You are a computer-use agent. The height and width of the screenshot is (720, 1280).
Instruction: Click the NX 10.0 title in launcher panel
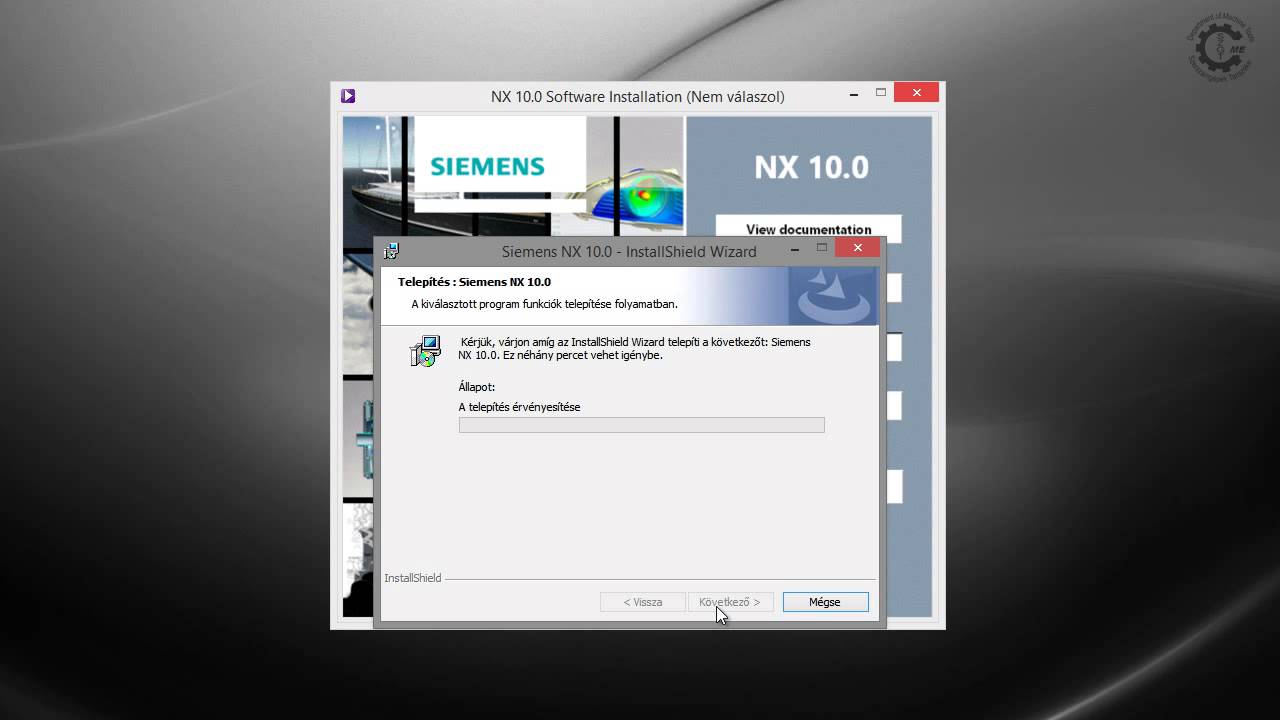pyautogui.click(x=811, y=167)
